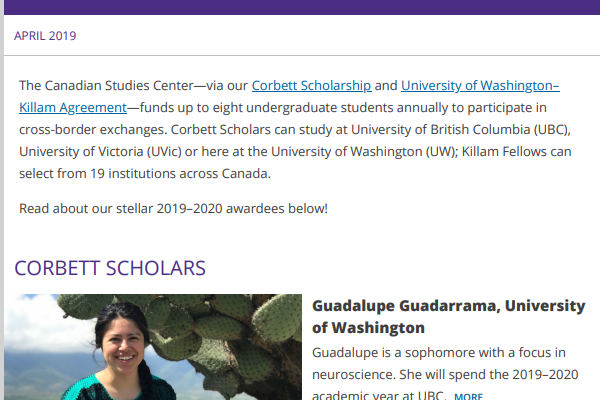Click the gray vertical strip at left edge
Screen dimensions: 600x400
[2, 200]
